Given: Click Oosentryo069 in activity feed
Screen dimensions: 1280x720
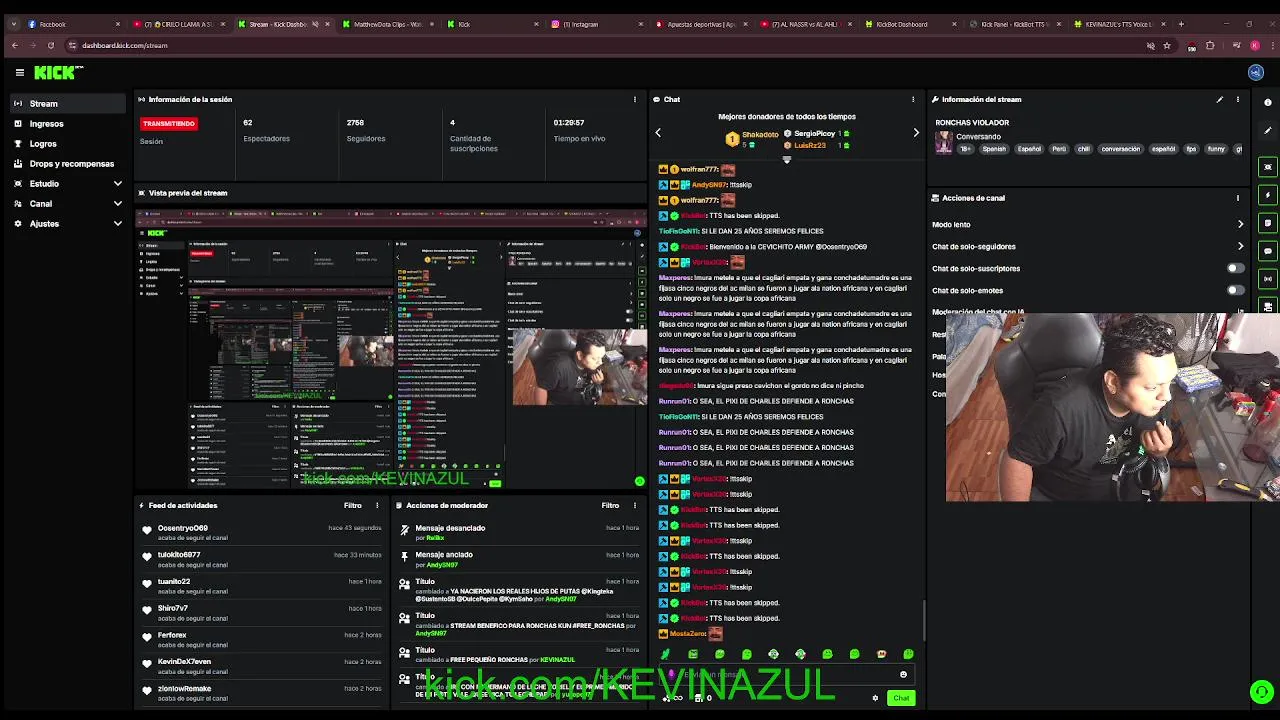Looking at the screenshot, I should 183,528.
